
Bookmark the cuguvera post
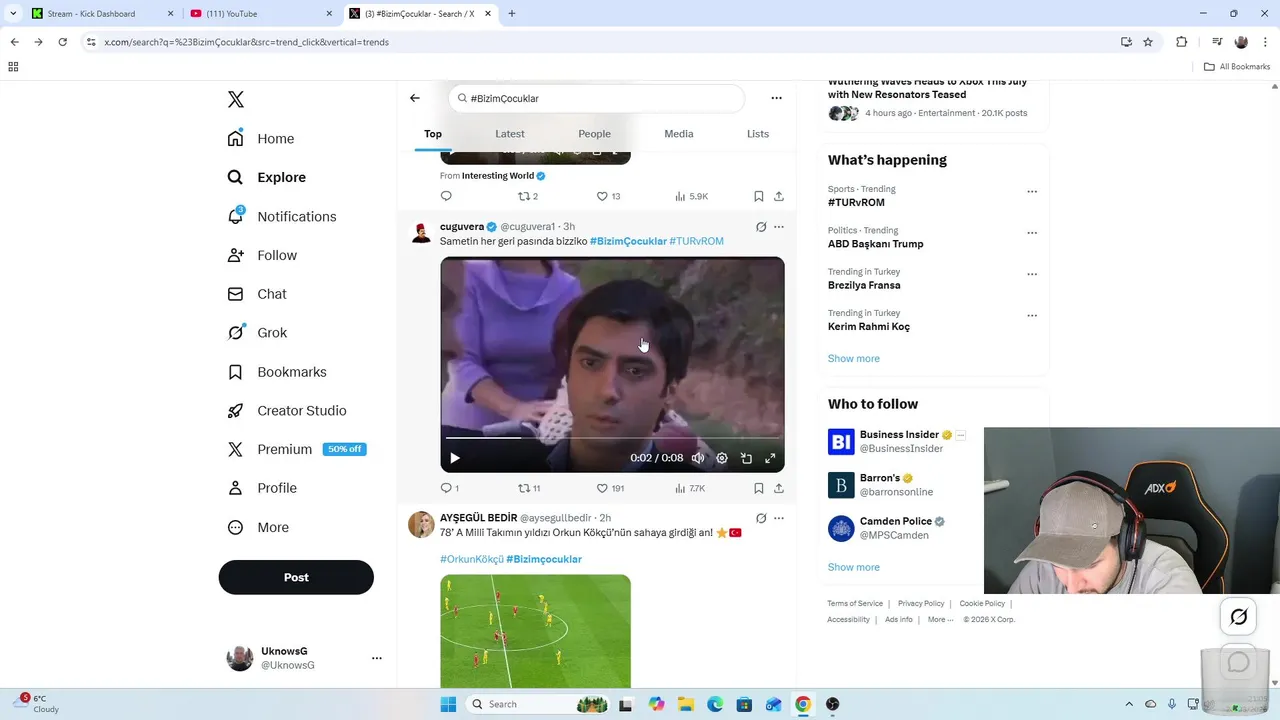[x=759, y=488]
